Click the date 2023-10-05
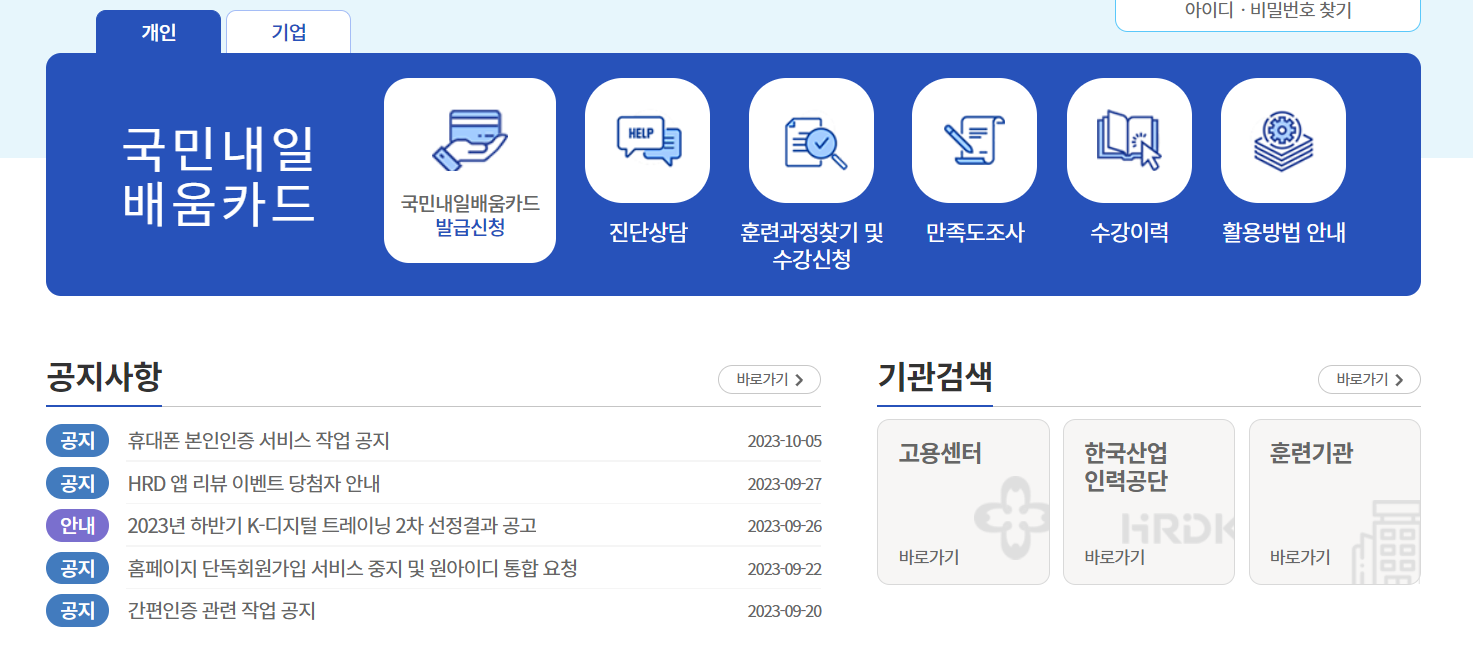The image size is (1473, 665). click(x=785, y=442)
